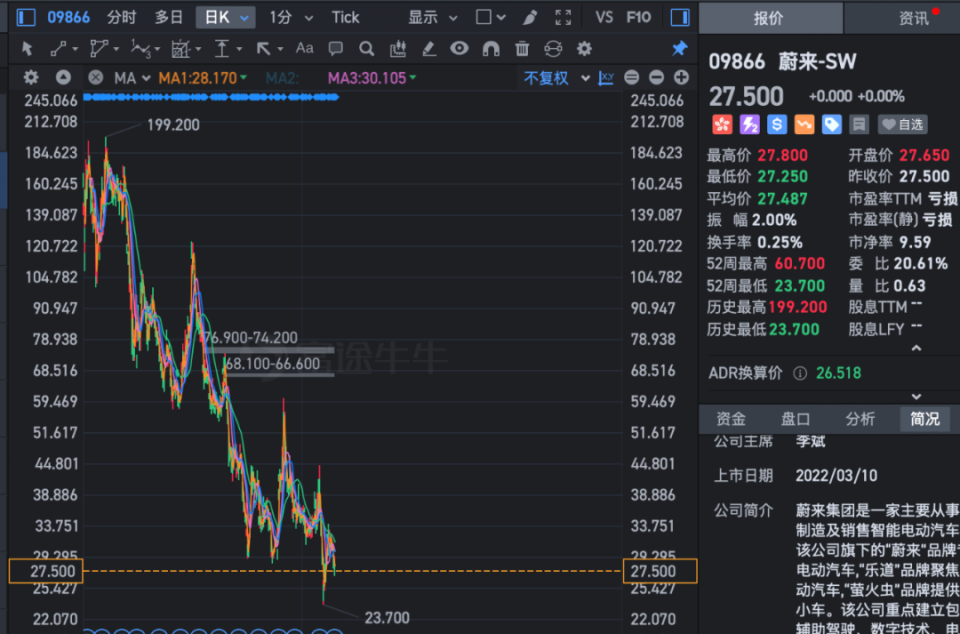Pin the drawing toolbar
960x634 pixels.
[680, 48]
